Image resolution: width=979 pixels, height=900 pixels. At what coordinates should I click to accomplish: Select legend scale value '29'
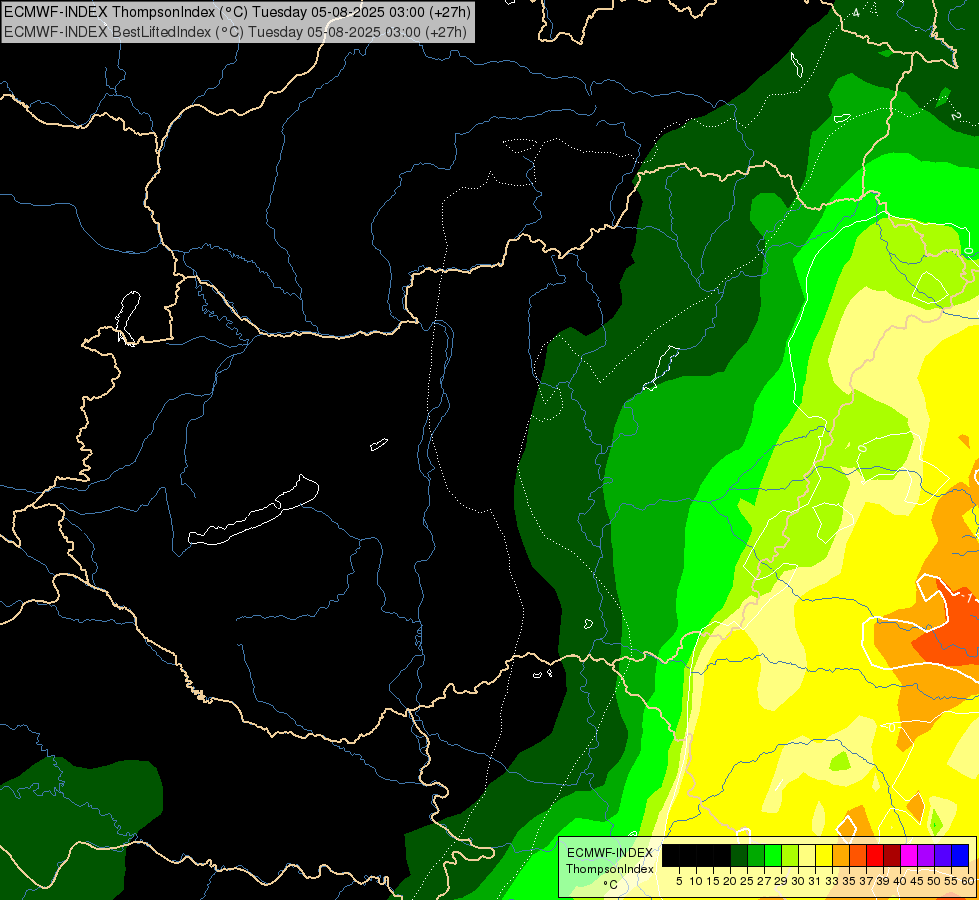click(781, 881)
